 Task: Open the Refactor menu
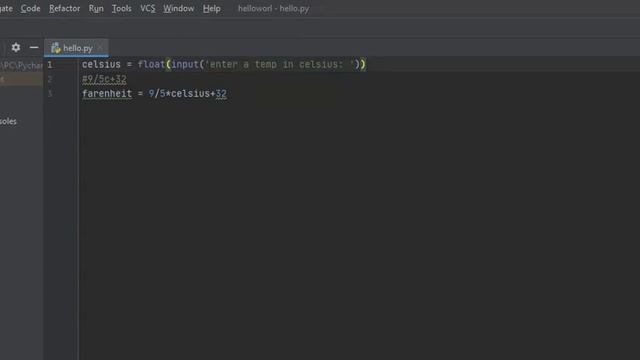(64, 8)
